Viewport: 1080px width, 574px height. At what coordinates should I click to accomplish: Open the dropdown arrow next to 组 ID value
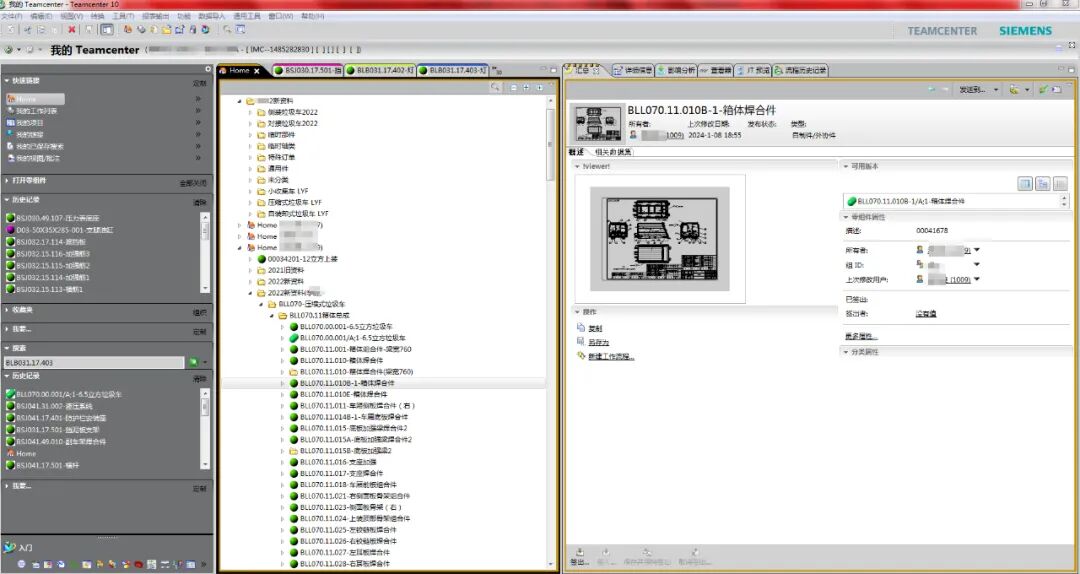[x=977, y=265]
